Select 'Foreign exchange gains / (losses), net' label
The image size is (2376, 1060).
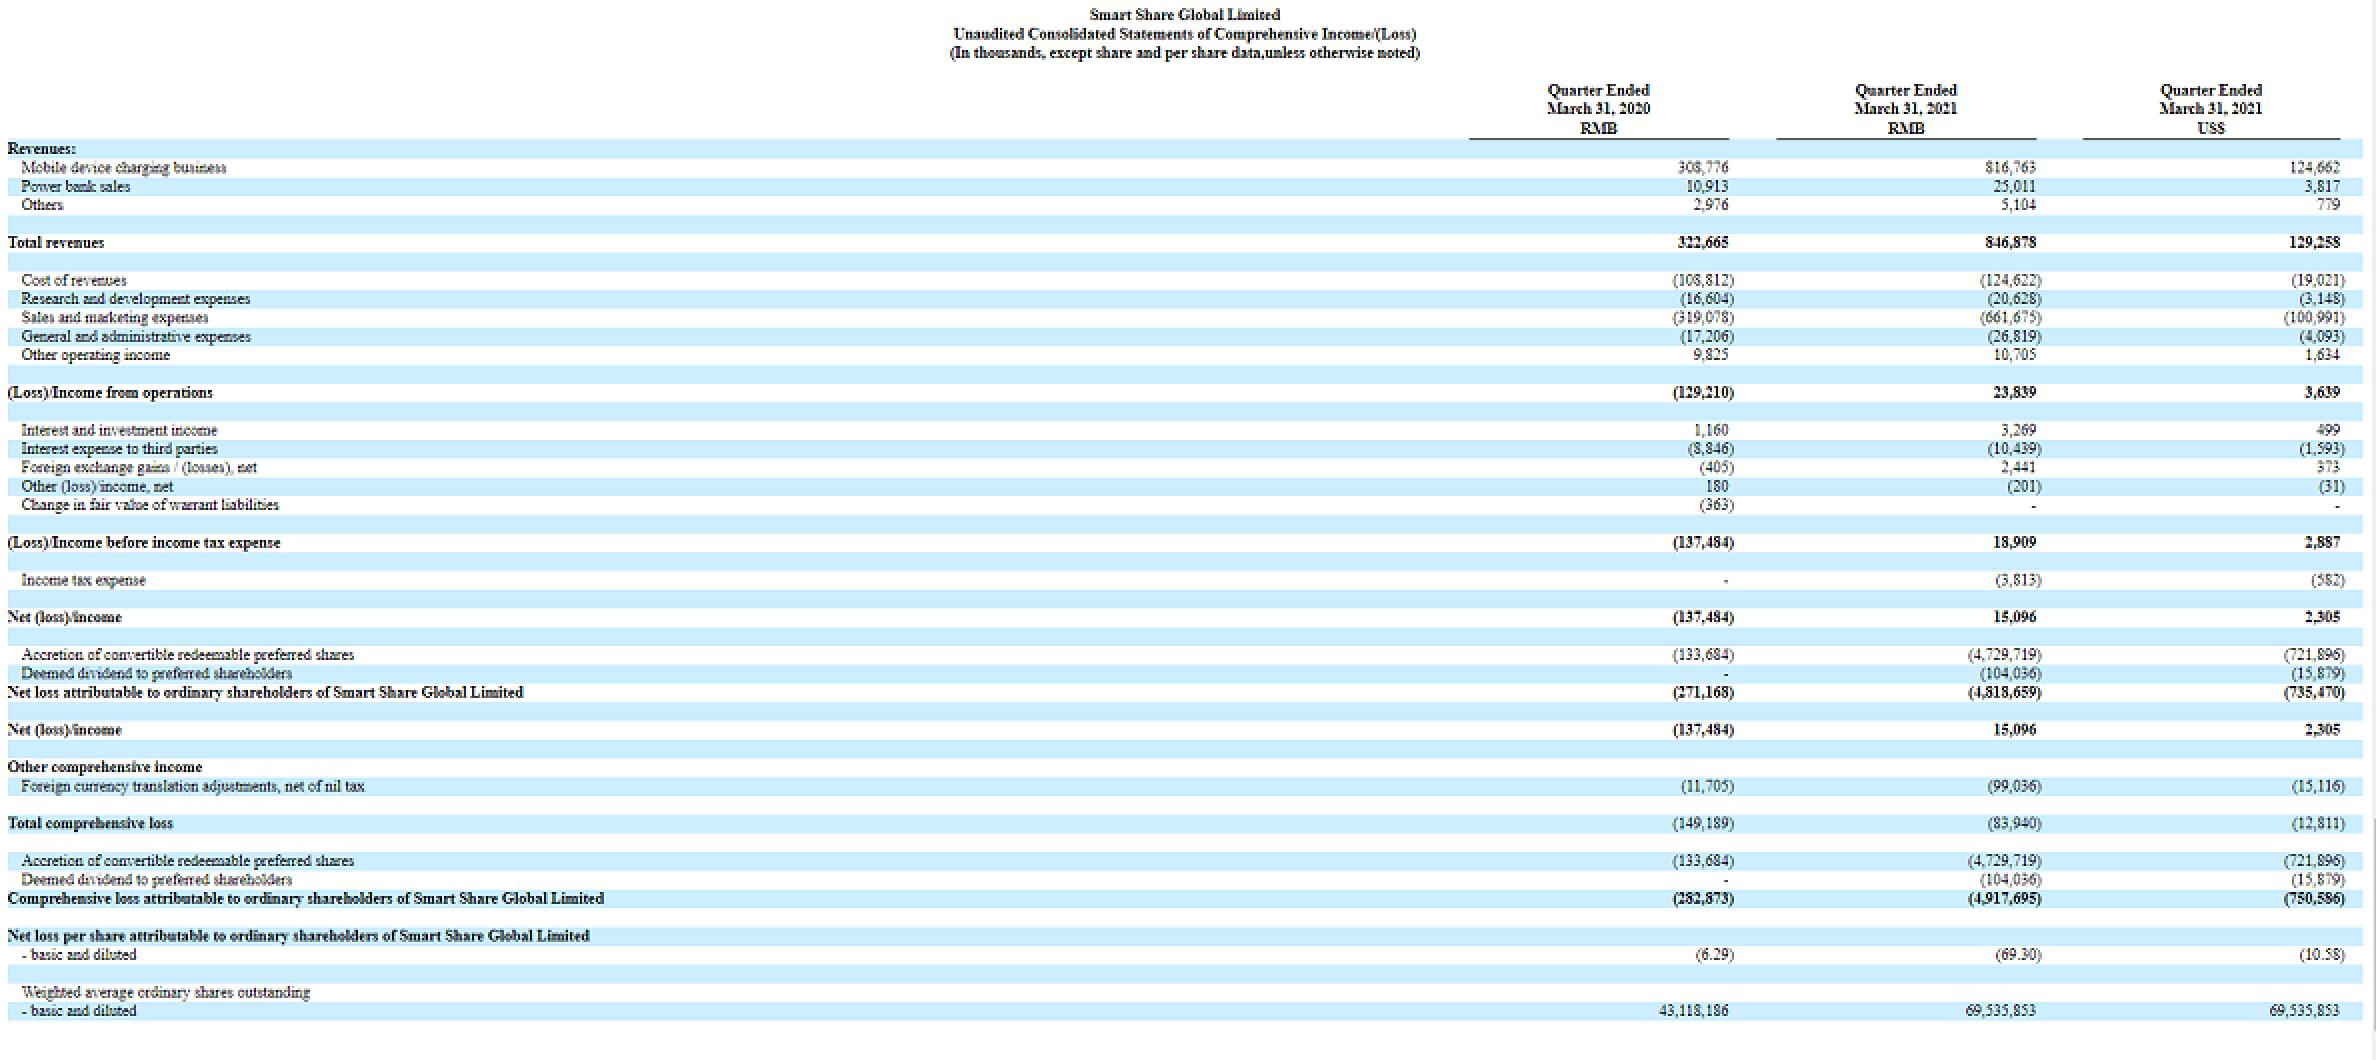[139, 467]
